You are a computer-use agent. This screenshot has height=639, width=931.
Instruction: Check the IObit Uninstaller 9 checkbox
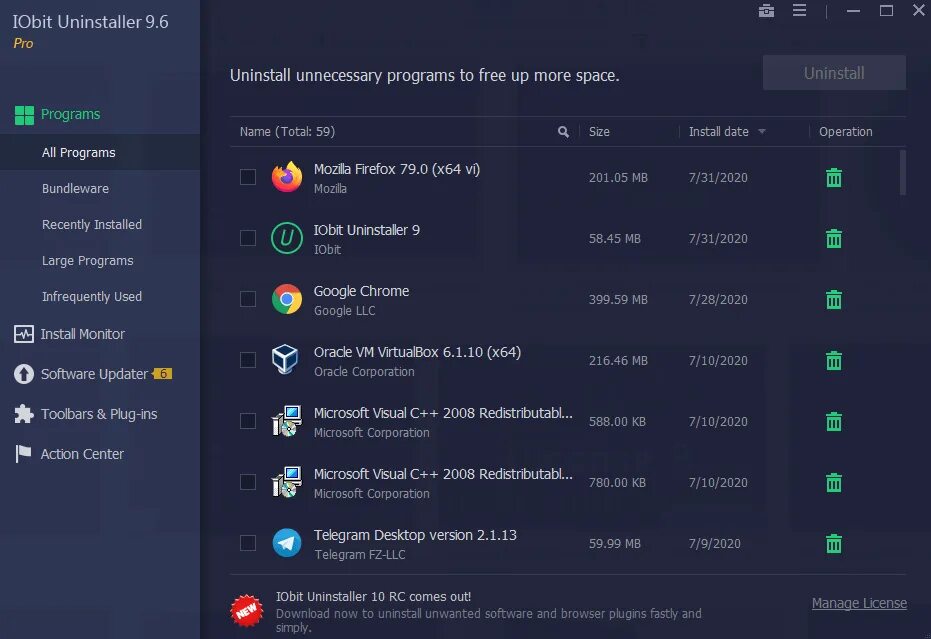point(248,238)
